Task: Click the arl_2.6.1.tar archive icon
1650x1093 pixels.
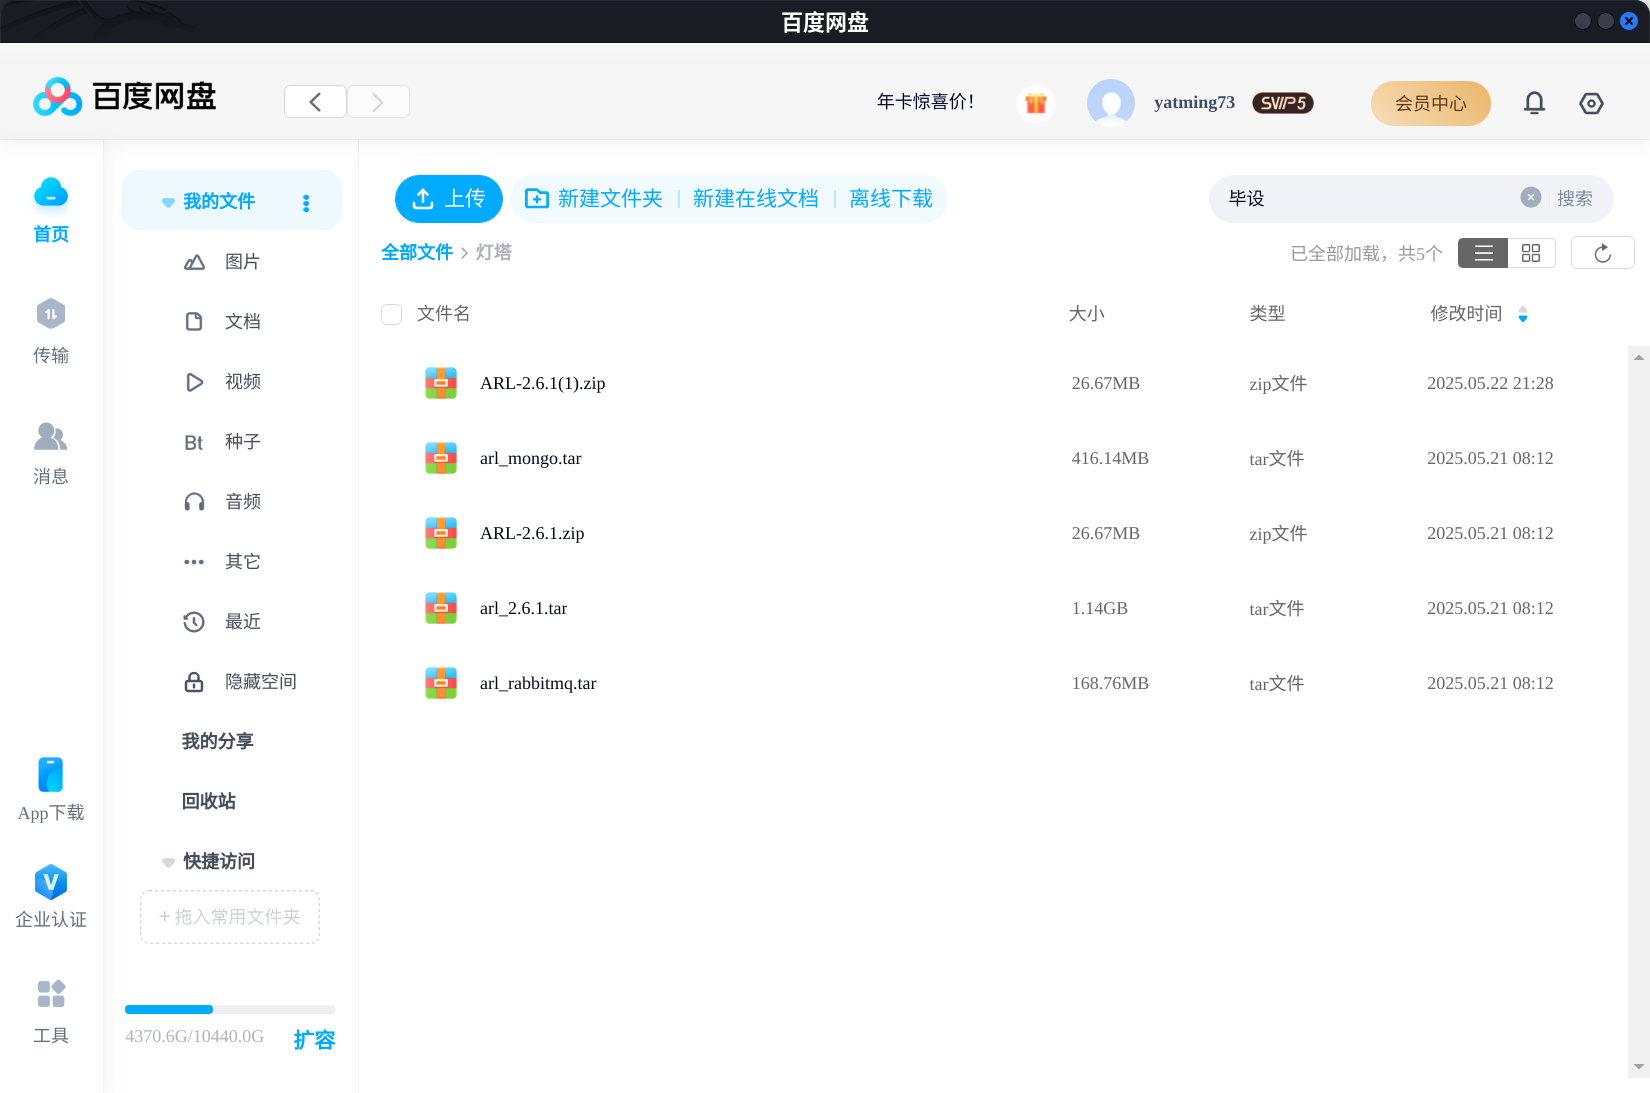Action: click(441, 608)
